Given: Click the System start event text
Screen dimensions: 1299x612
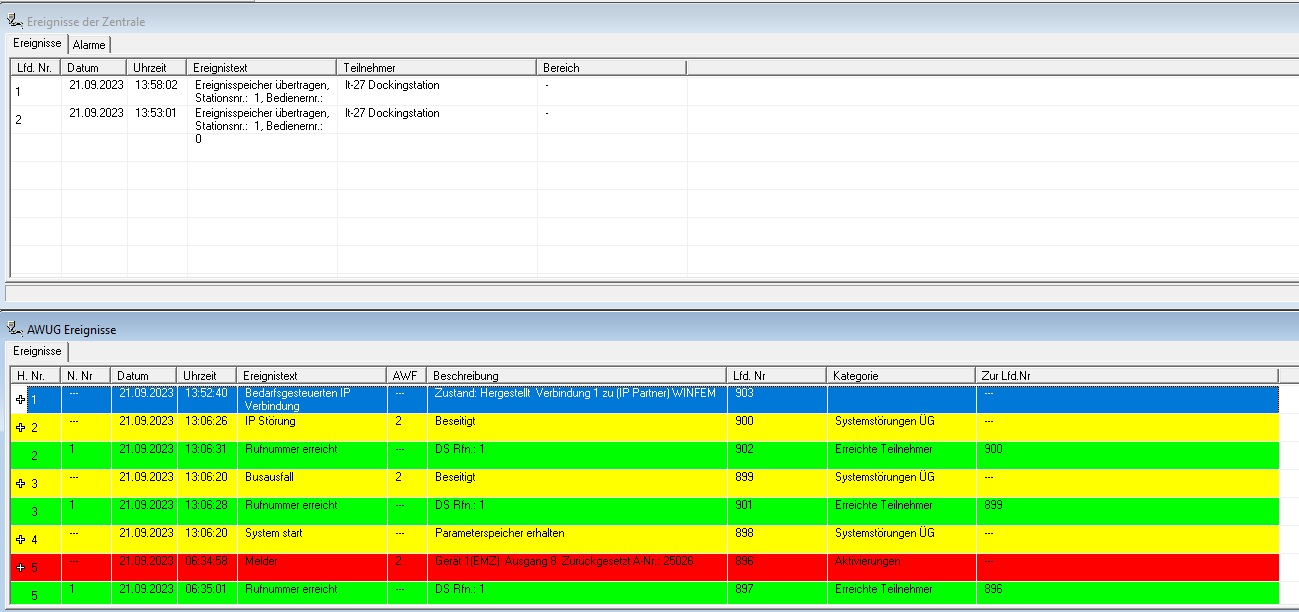Looking at the screenshot, I should click(273, 533).
